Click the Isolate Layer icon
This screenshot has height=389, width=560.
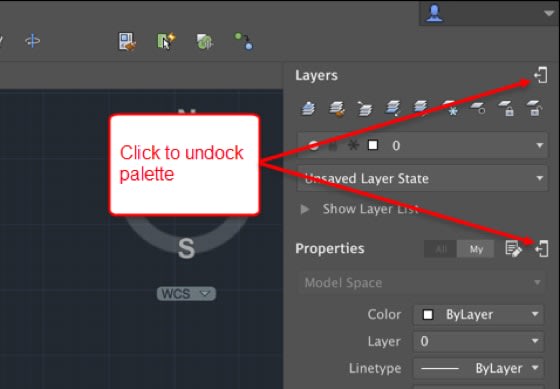392,108
